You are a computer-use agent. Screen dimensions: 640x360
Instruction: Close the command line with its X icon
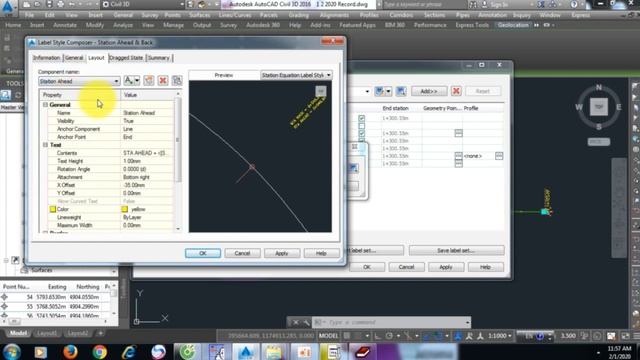coord(296,322)
